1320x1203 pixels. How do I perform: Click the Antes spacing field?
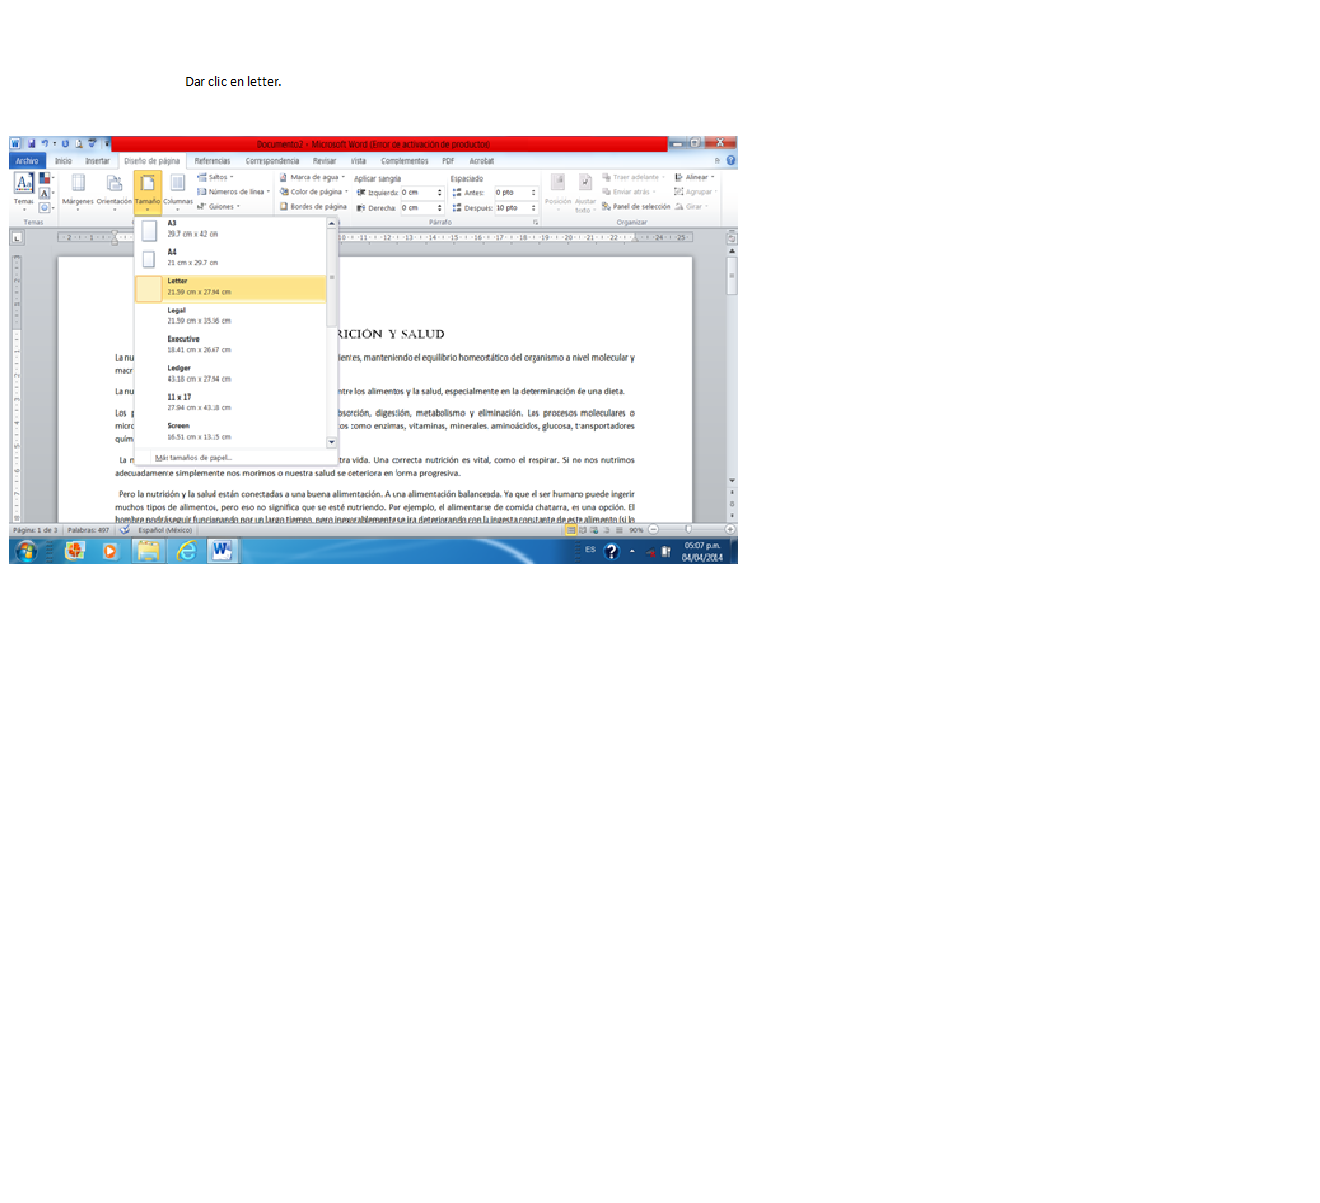click(516, 193)
